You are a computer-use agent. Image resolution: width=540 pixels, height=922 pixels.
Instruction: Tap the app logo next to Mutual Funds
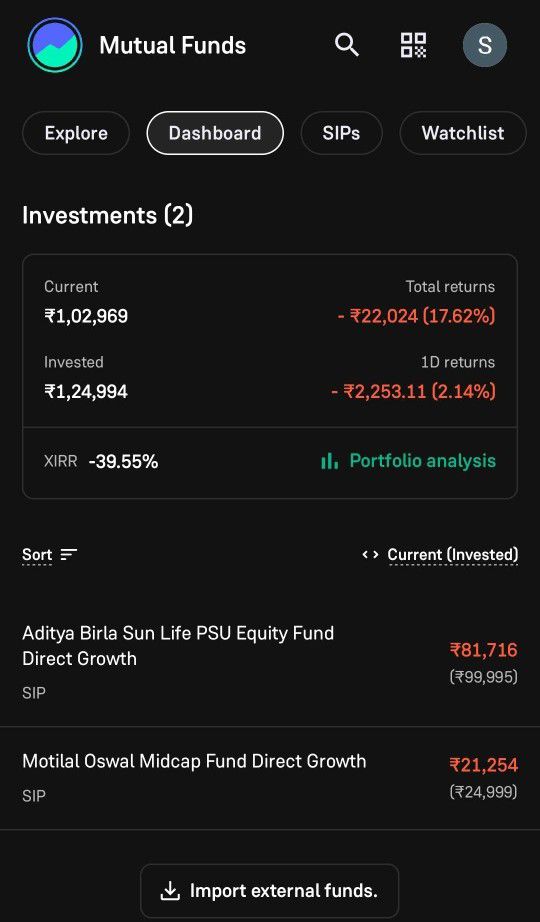[x=55, y=45]
